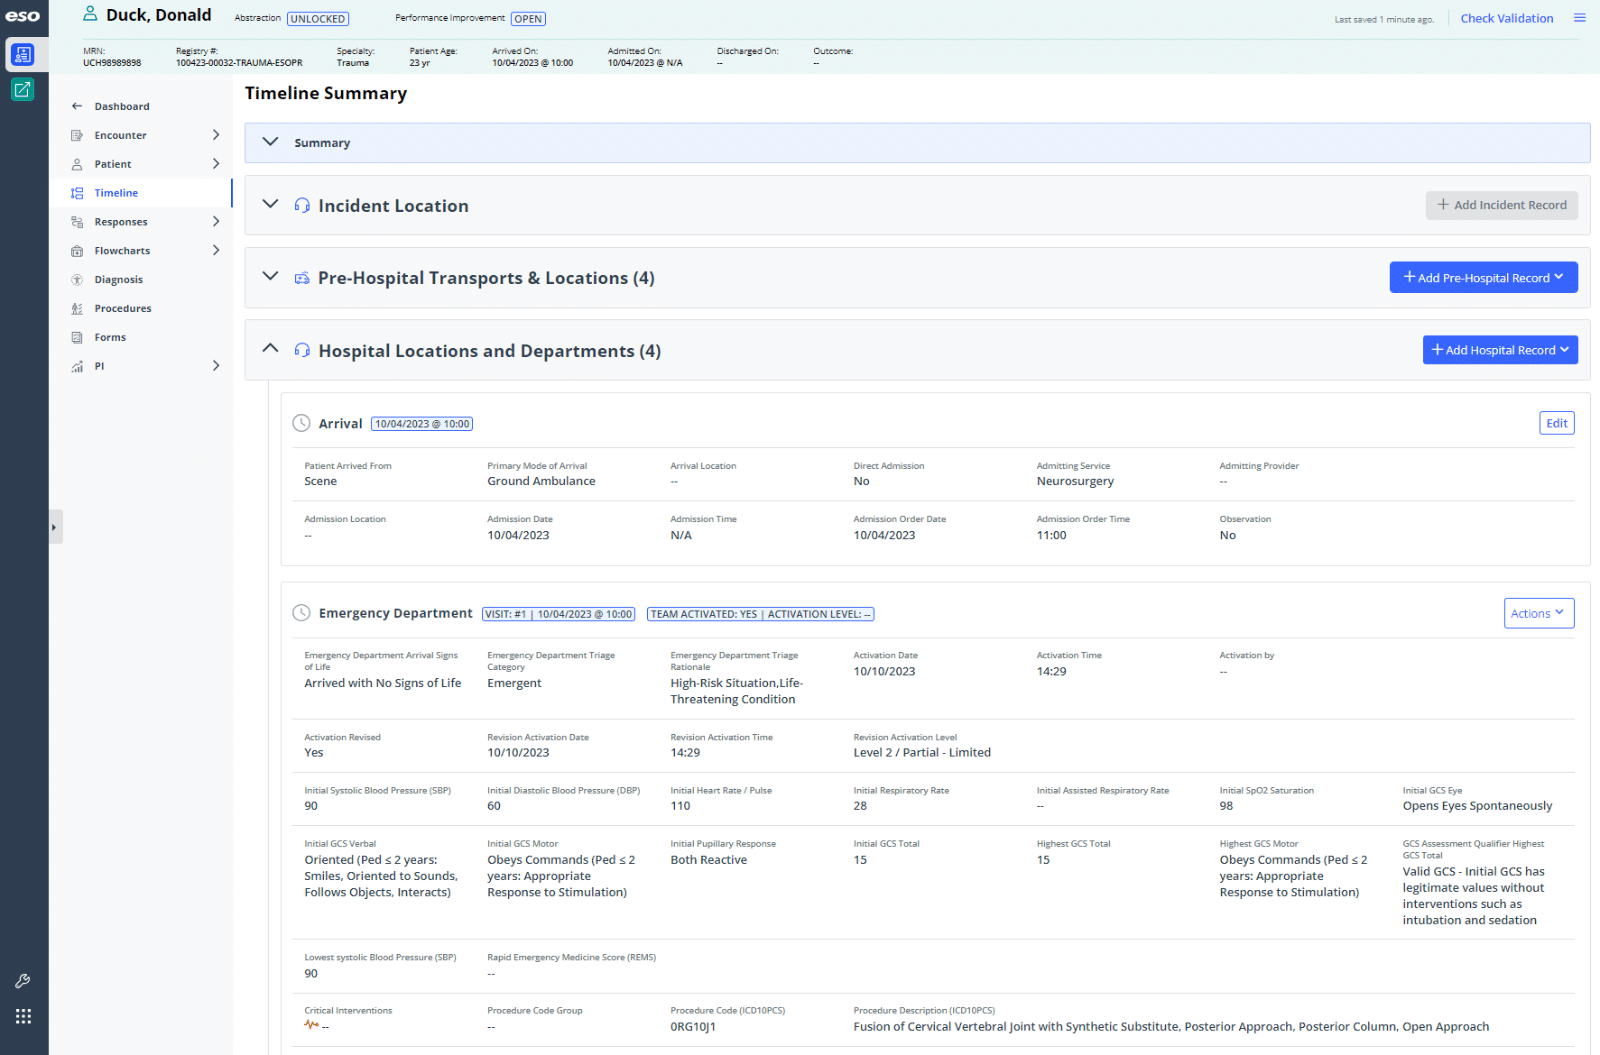The image size is (1600, 1055).
Task: Expand the Incident Location section
Action: coord(270,204)
